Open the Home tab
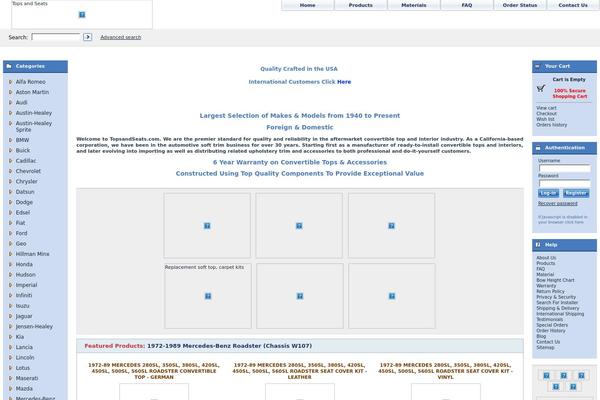Screen dimensions: 600x400 point(307,5)
